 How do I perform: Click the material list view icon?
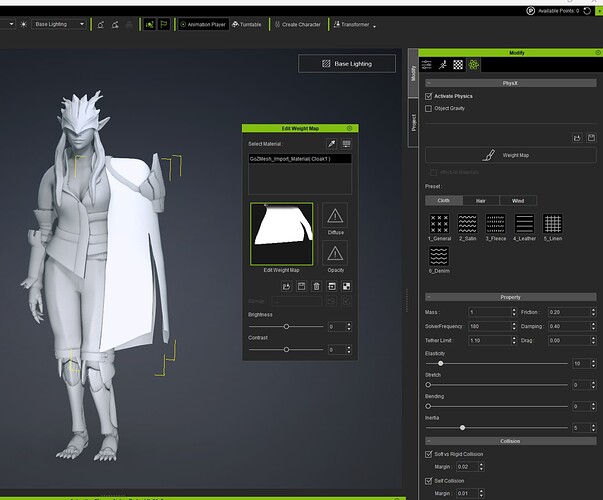click(x=346, y=144)
